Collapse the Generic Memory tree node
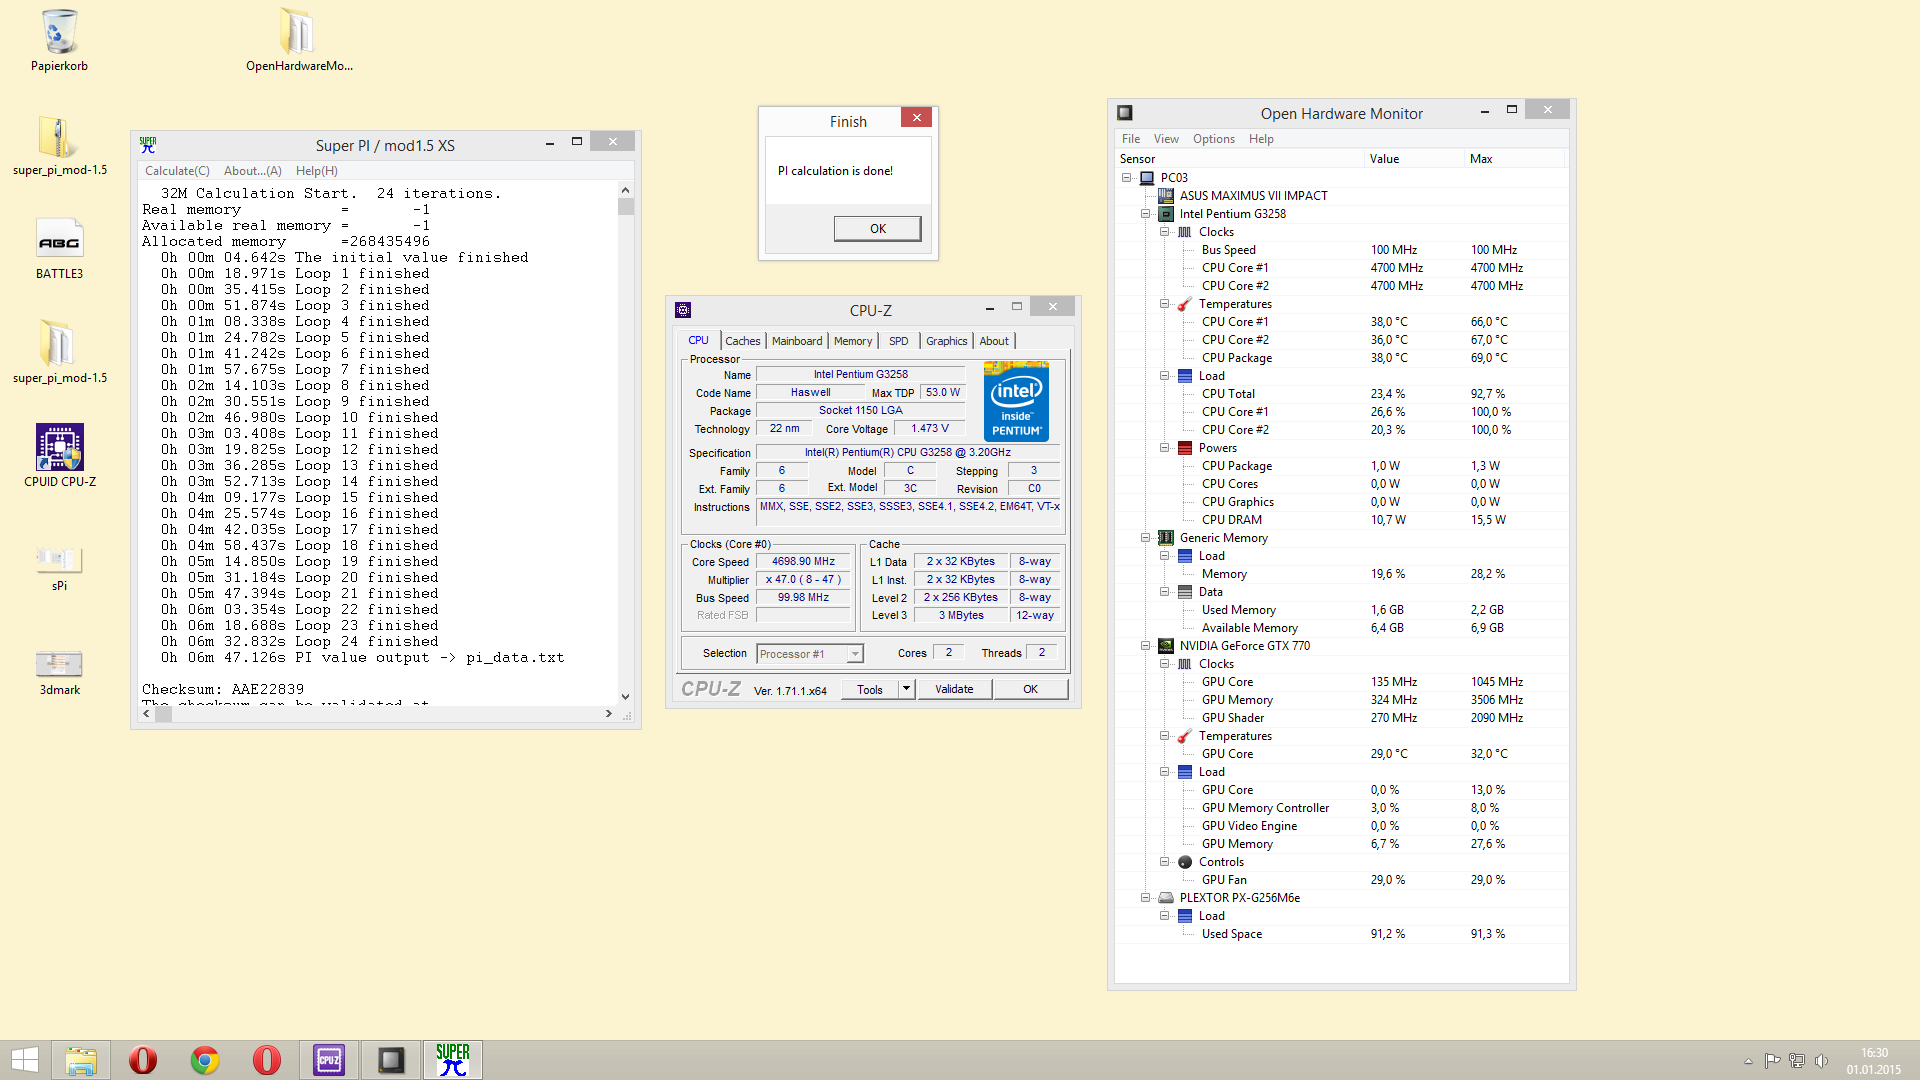1920x1080 pixels. point(1146,538)
